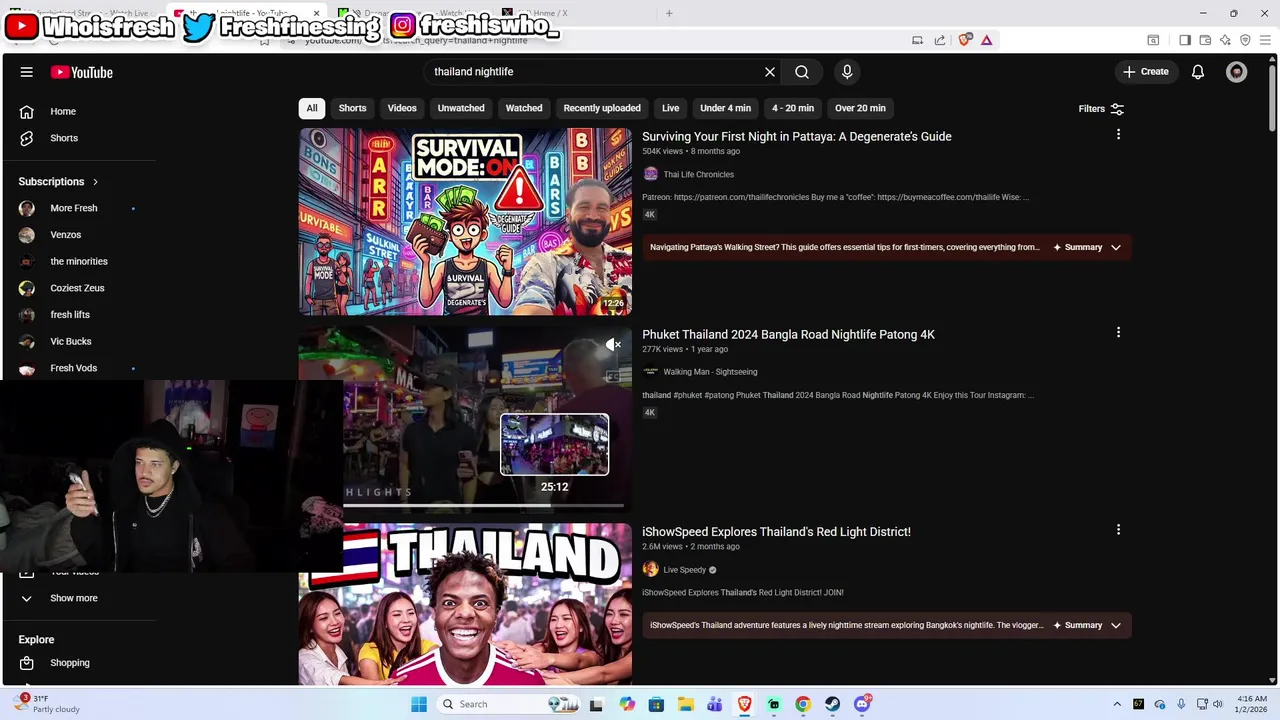The height and width of the screenshot is (720, 1280).
Task: Open Steam from the taskbar
Action: 832,704
